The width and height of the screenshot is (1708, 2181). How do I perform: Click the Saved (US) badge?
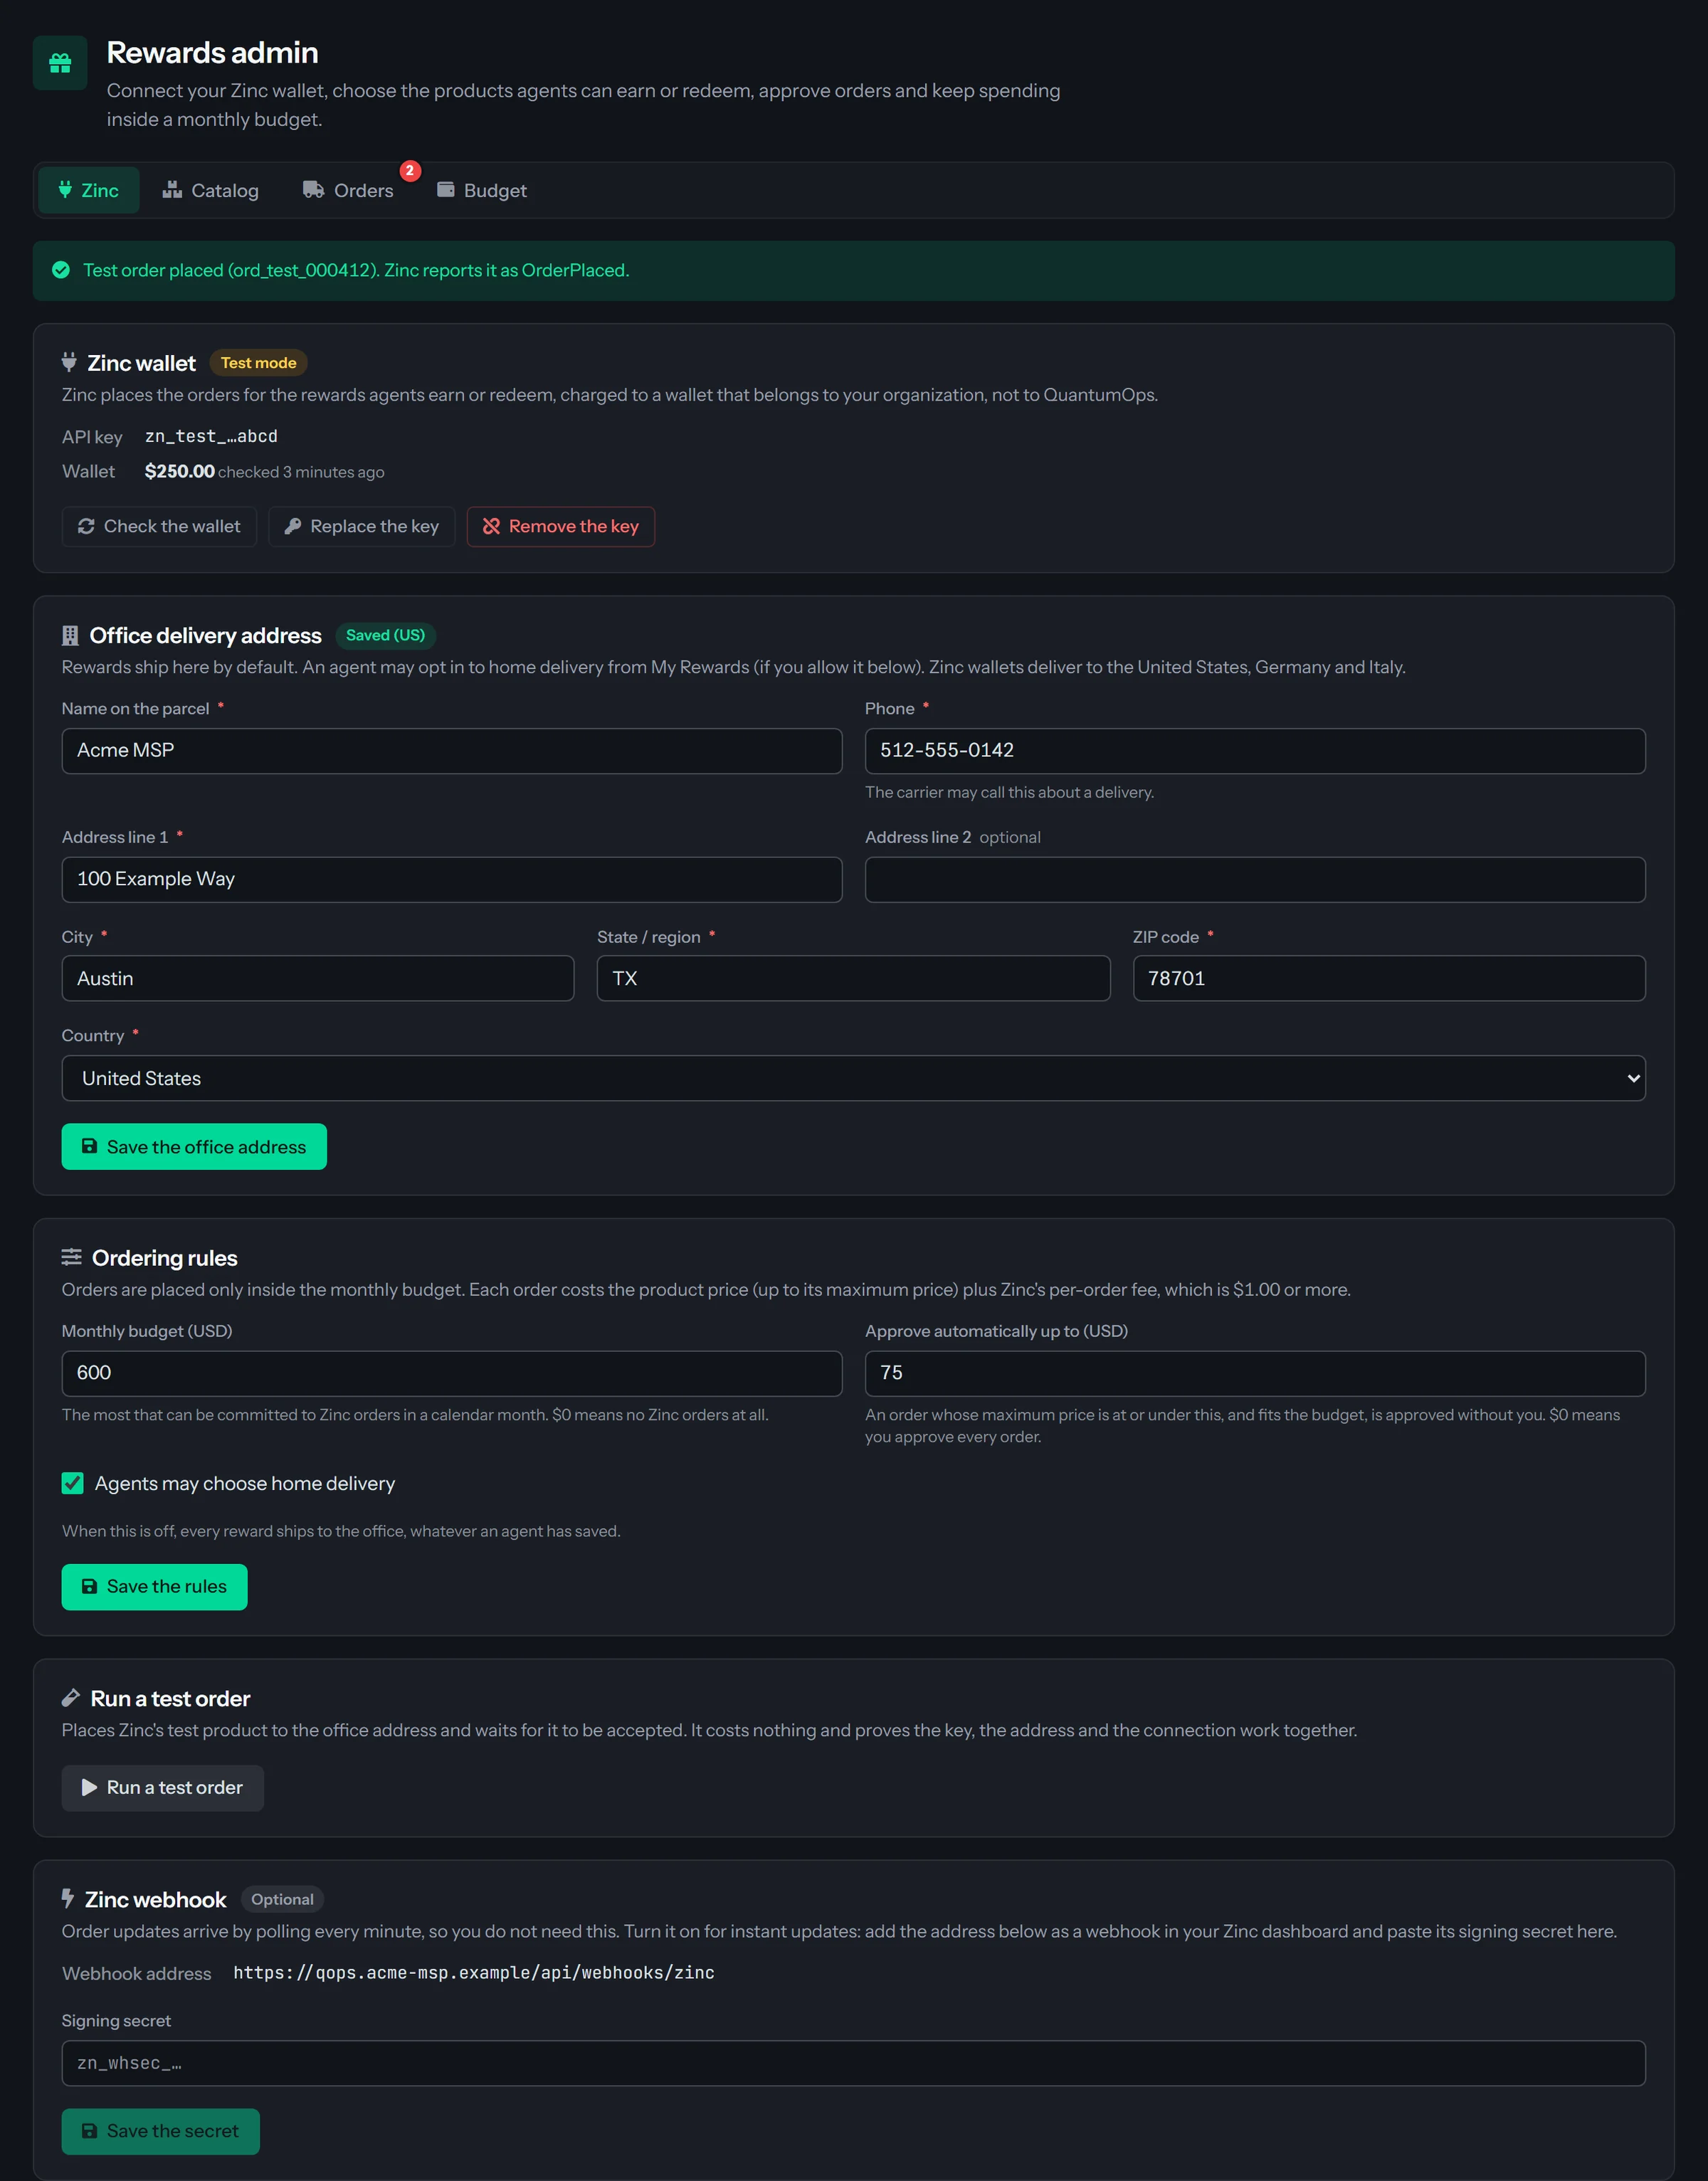385,635
